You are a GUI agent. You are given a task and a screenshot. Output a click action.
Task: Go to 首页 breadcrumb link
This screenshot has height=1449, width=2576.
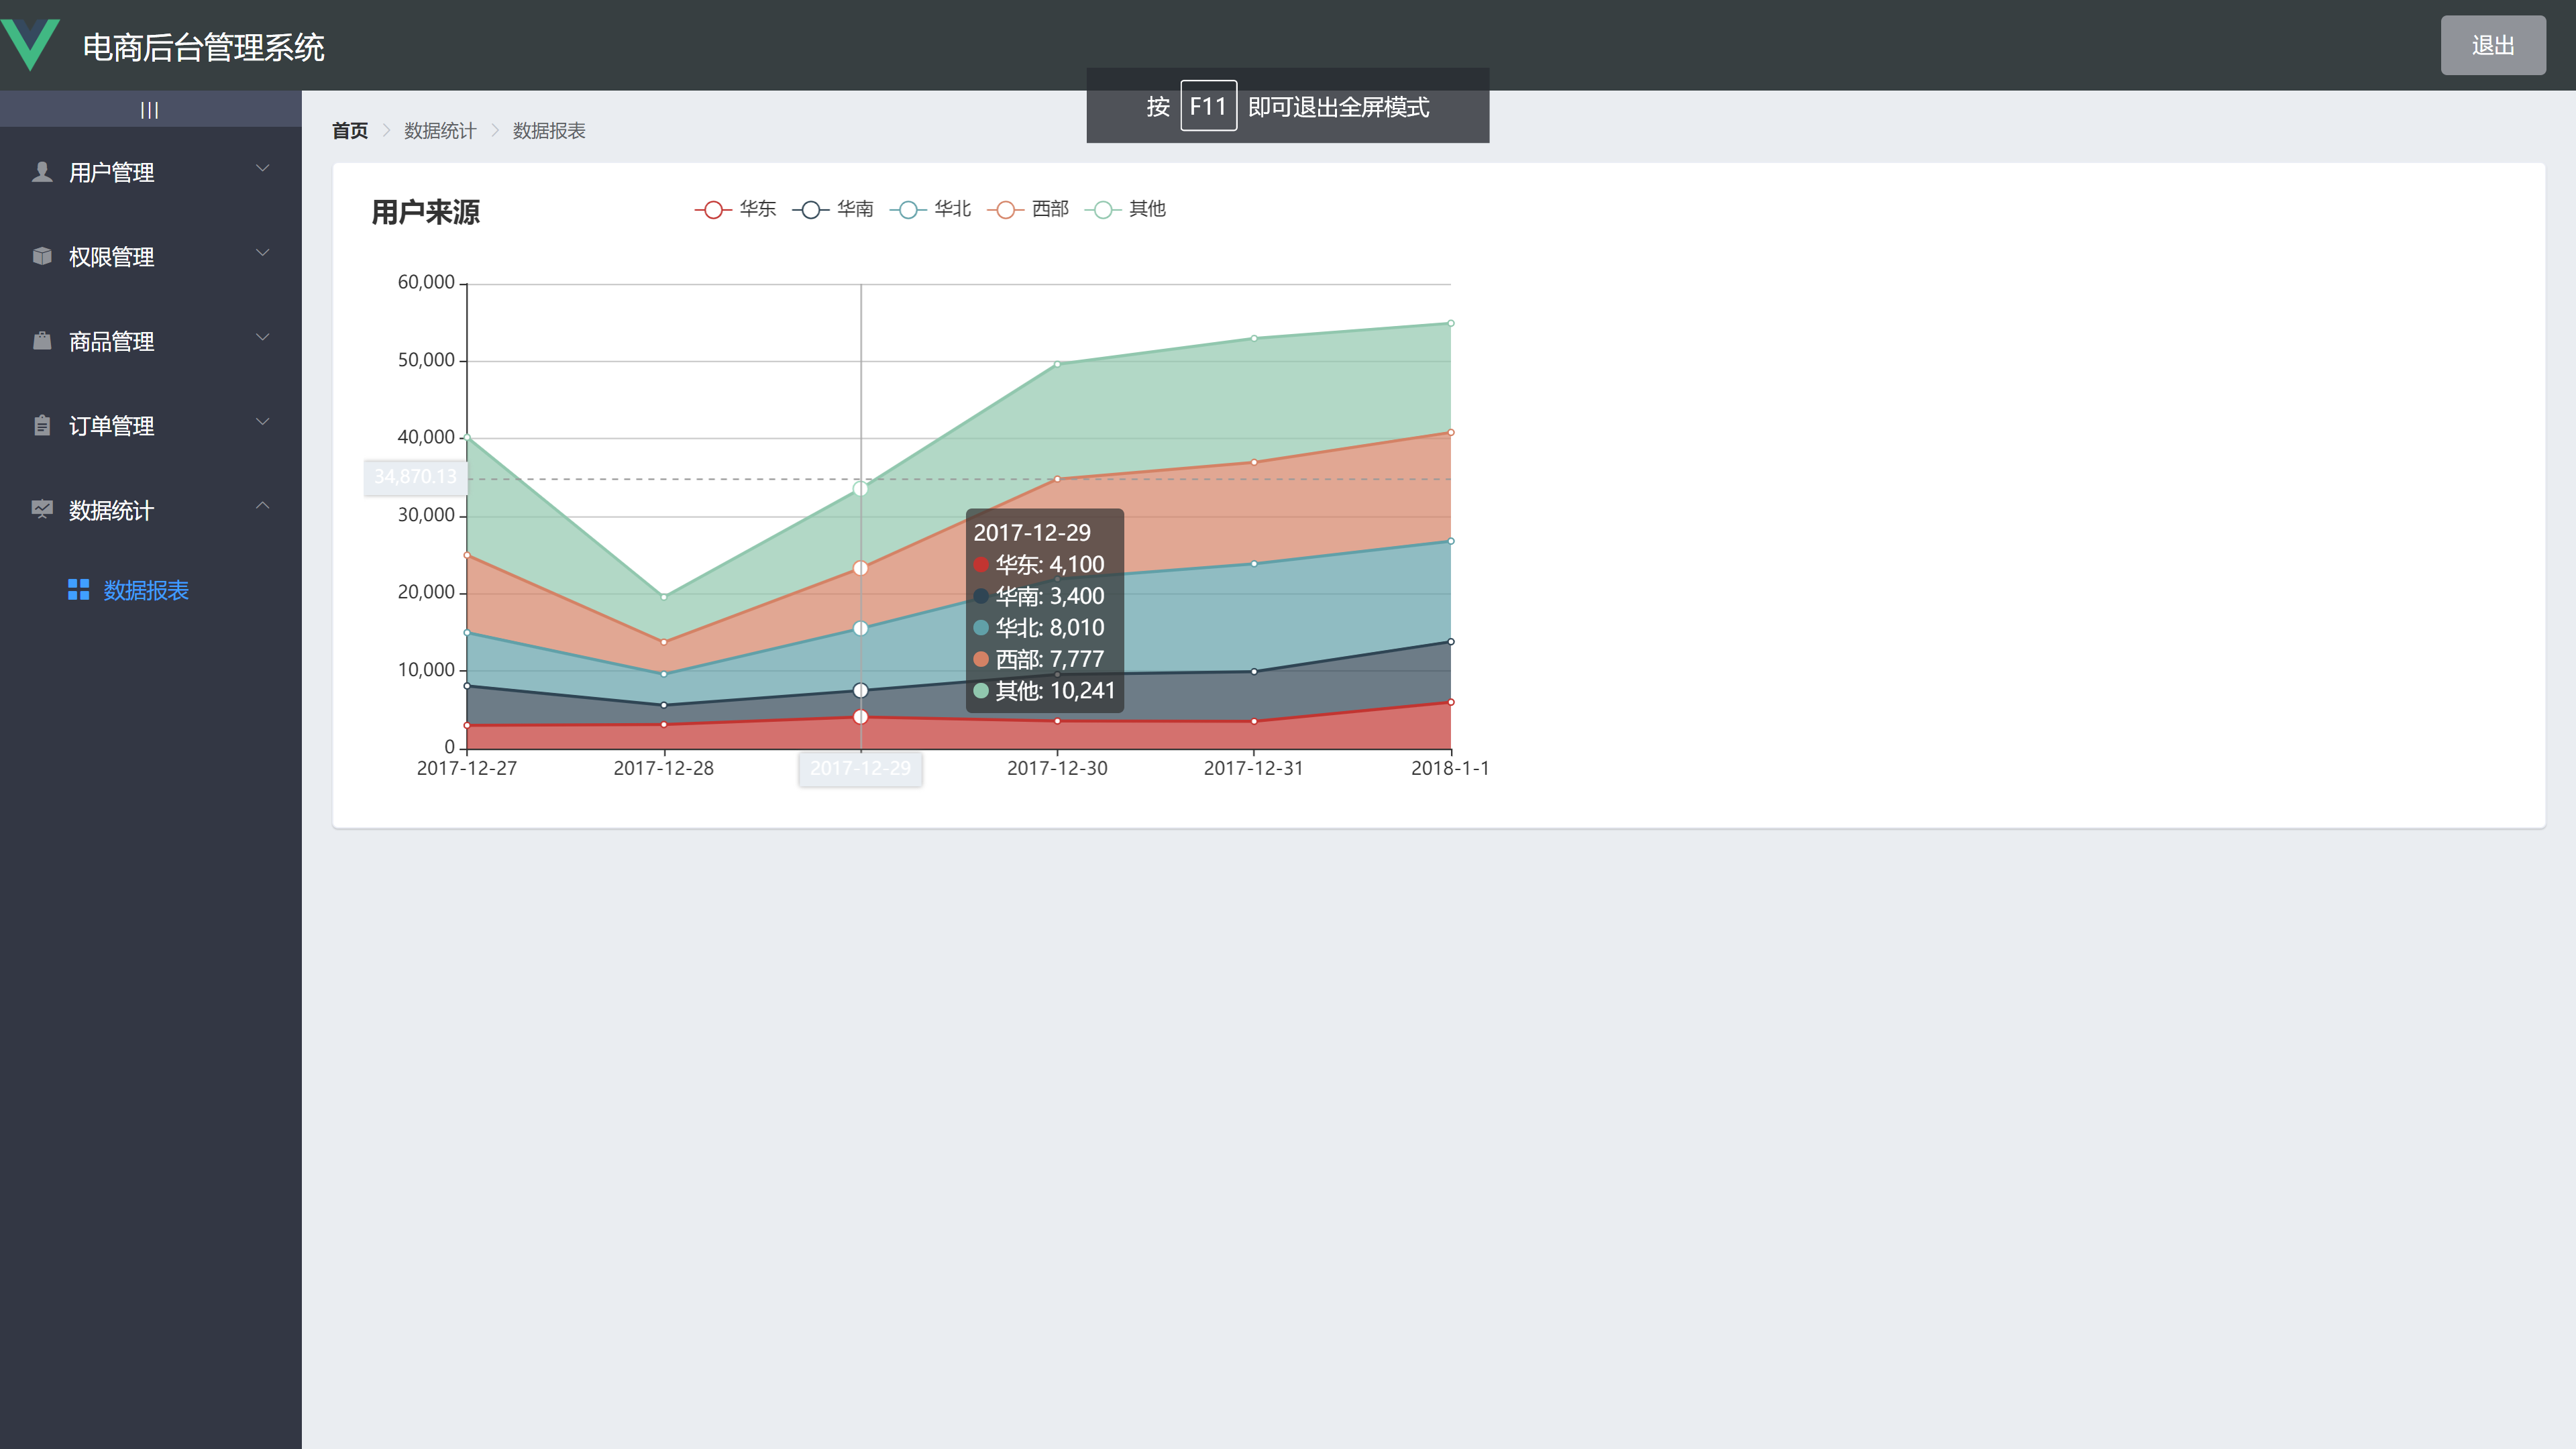click(350, 131)
